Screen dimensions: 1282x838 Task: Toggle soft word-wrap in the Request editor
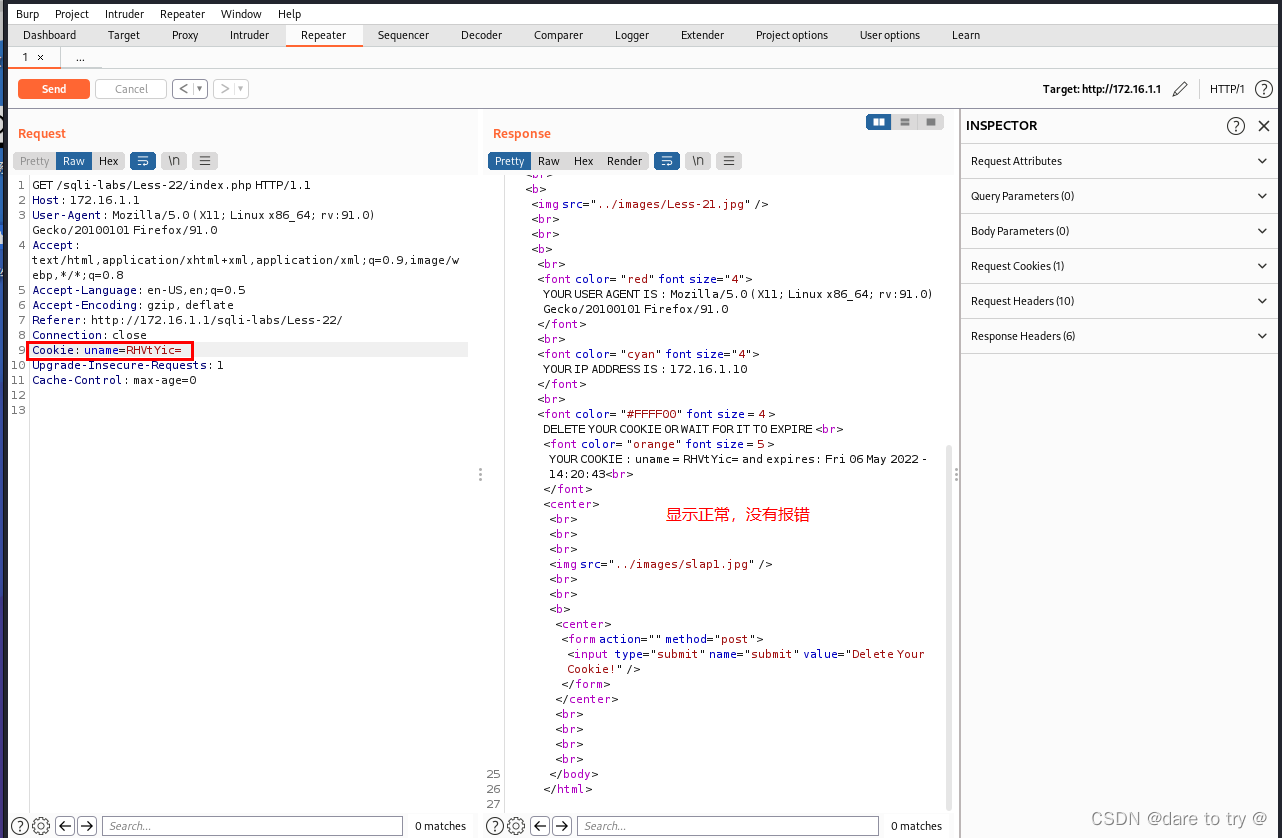142,160
